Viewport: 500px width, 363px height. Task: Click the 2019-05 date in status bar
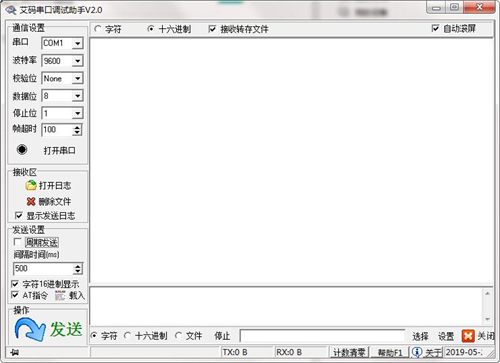point(464,352)
